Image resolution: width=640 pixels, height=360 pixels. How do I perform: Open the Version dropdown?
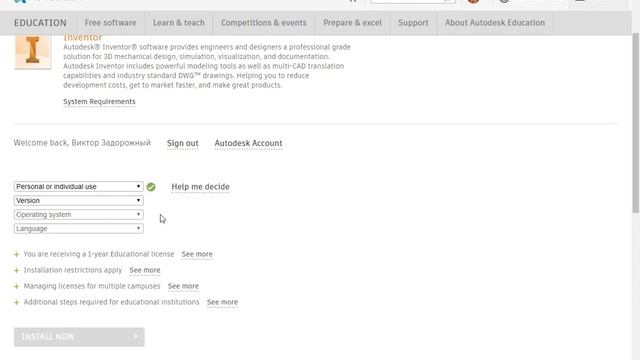coord(78,200)
